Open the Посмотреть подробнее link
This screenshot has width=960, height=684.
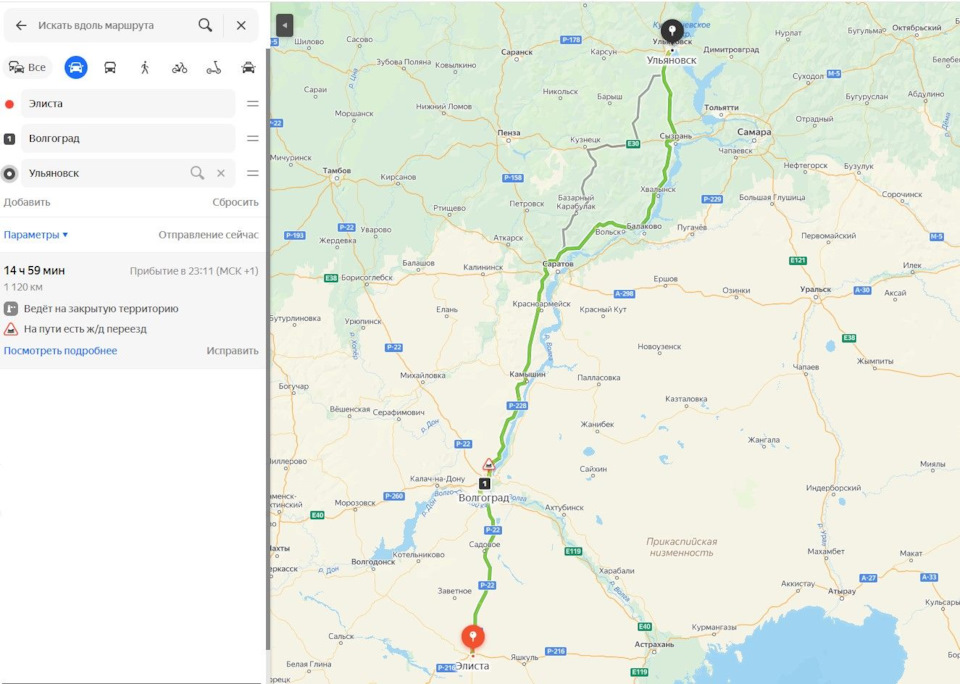click(x=61, y=351)
